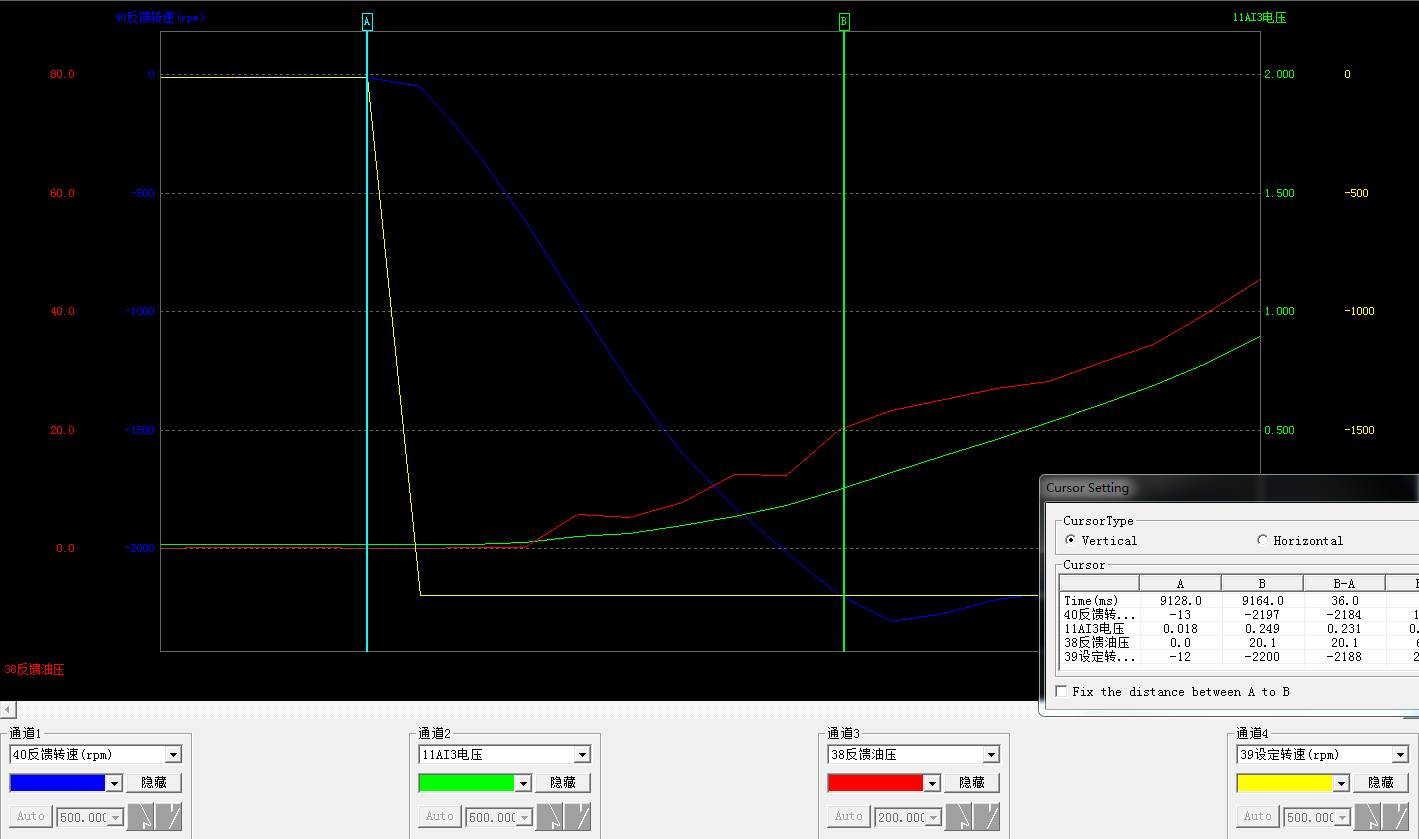Click the green color swatch in 通道2

[466, 783]
